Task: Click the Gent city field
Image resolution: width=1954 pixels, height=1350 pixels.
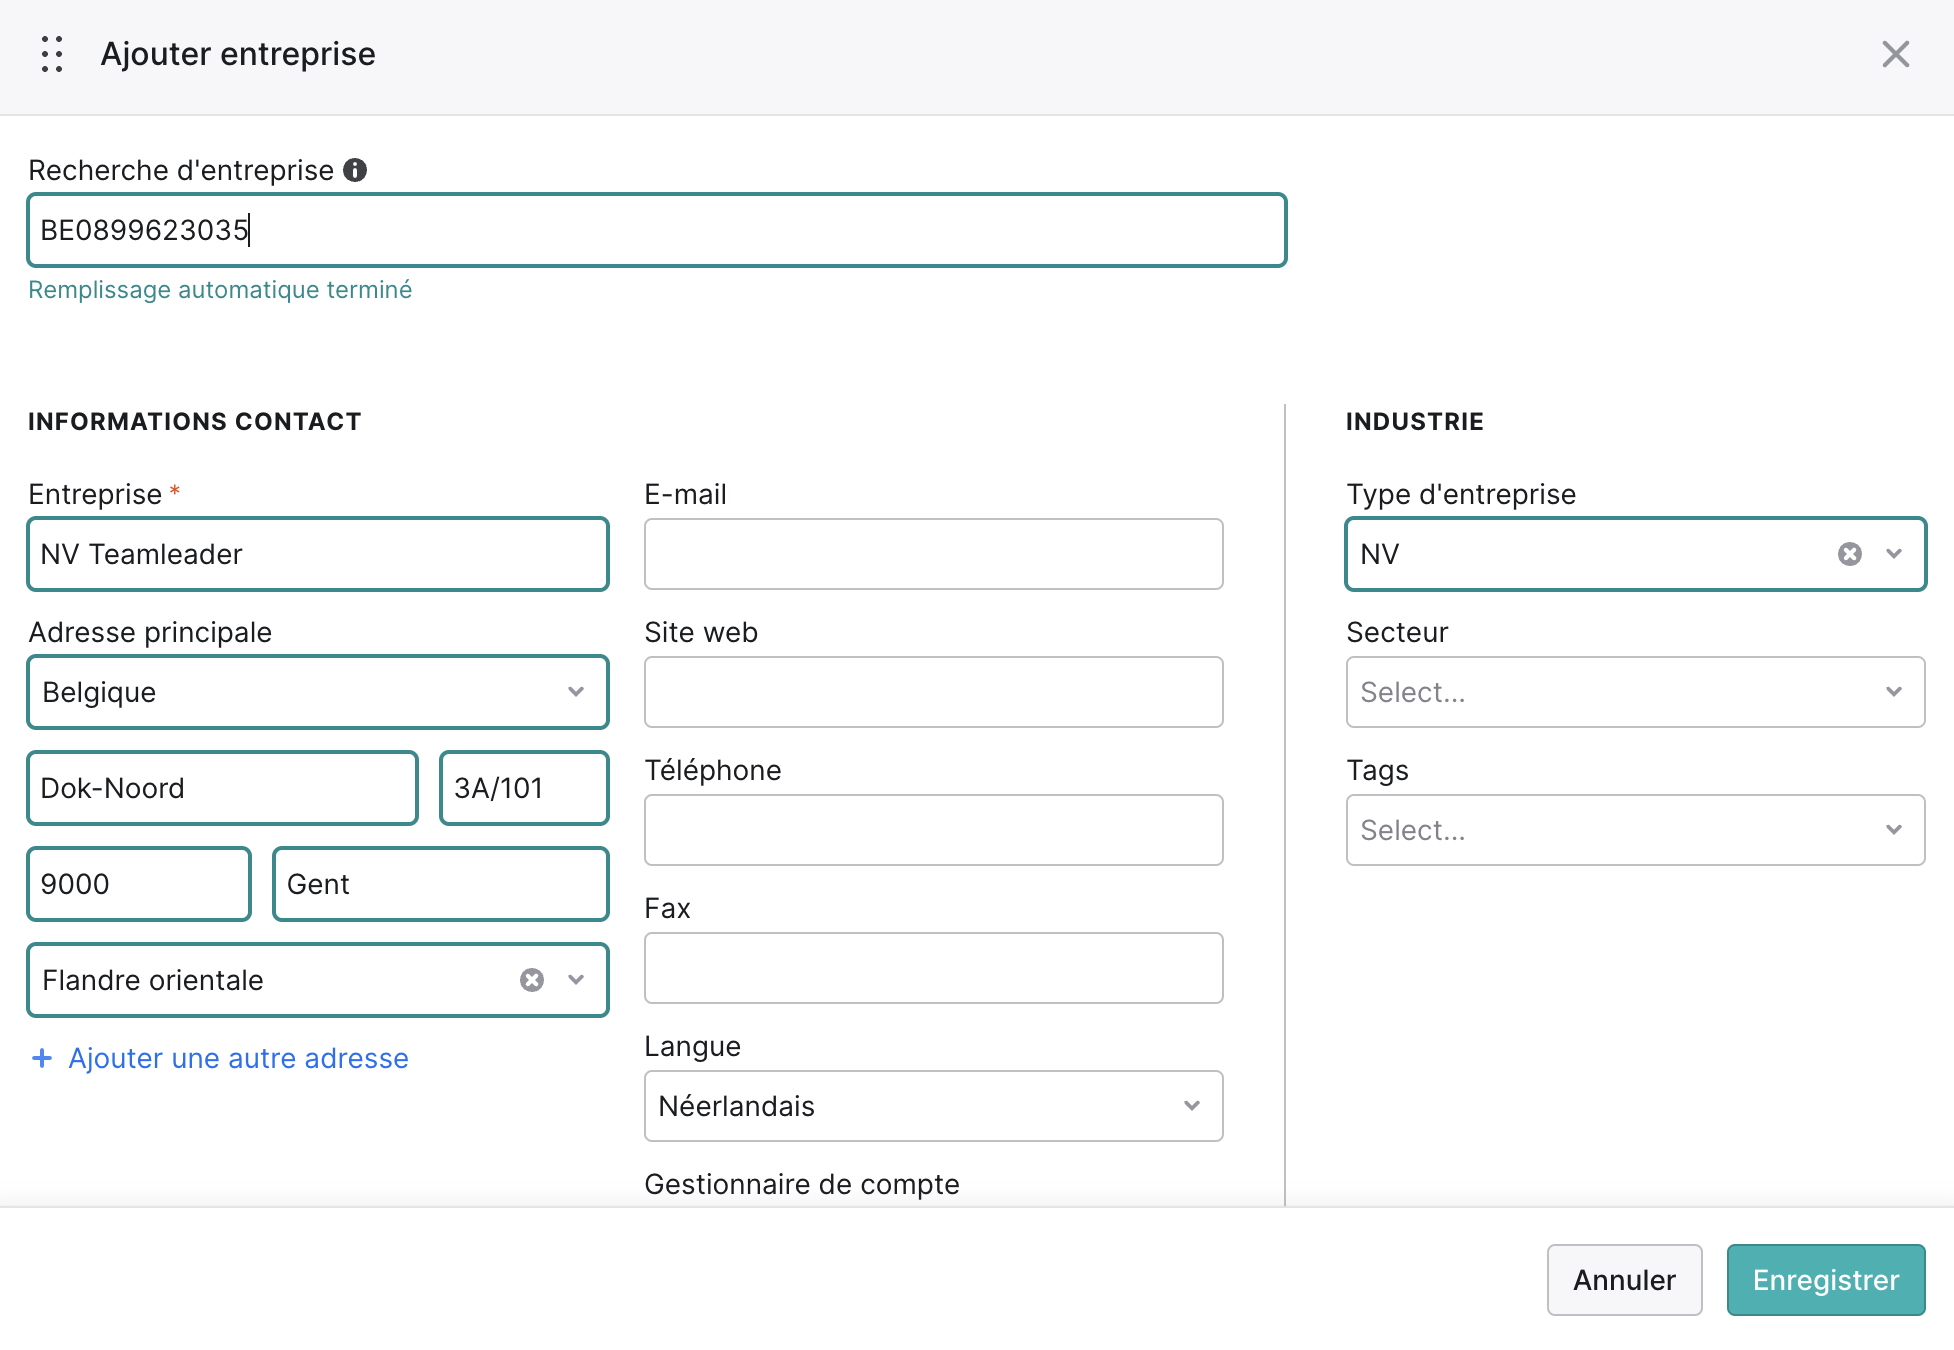Action: [x=441, y=884]
